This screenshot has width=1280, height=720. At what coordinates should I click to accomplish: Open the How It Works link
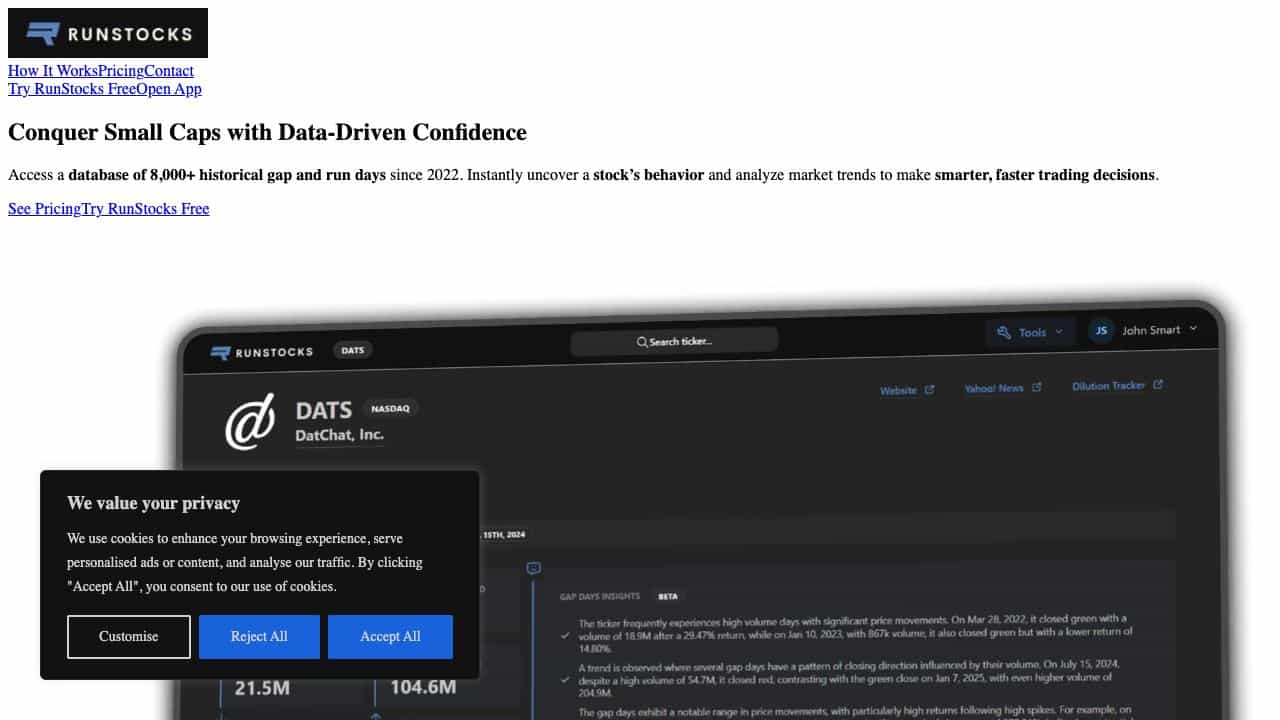point(53,70)
